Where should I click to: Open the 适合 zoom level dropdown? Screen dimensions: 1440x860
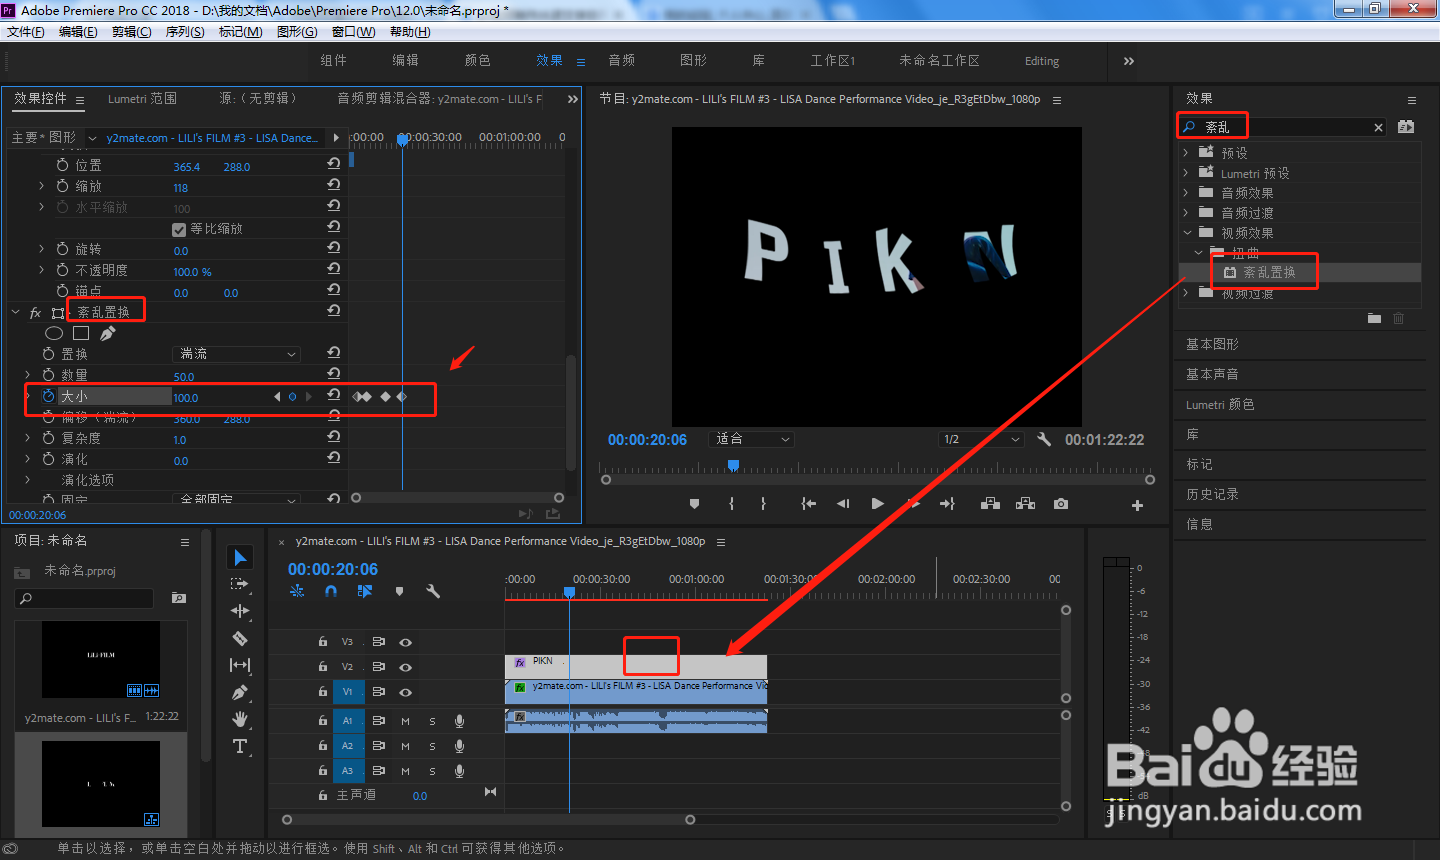pos(752,439)
